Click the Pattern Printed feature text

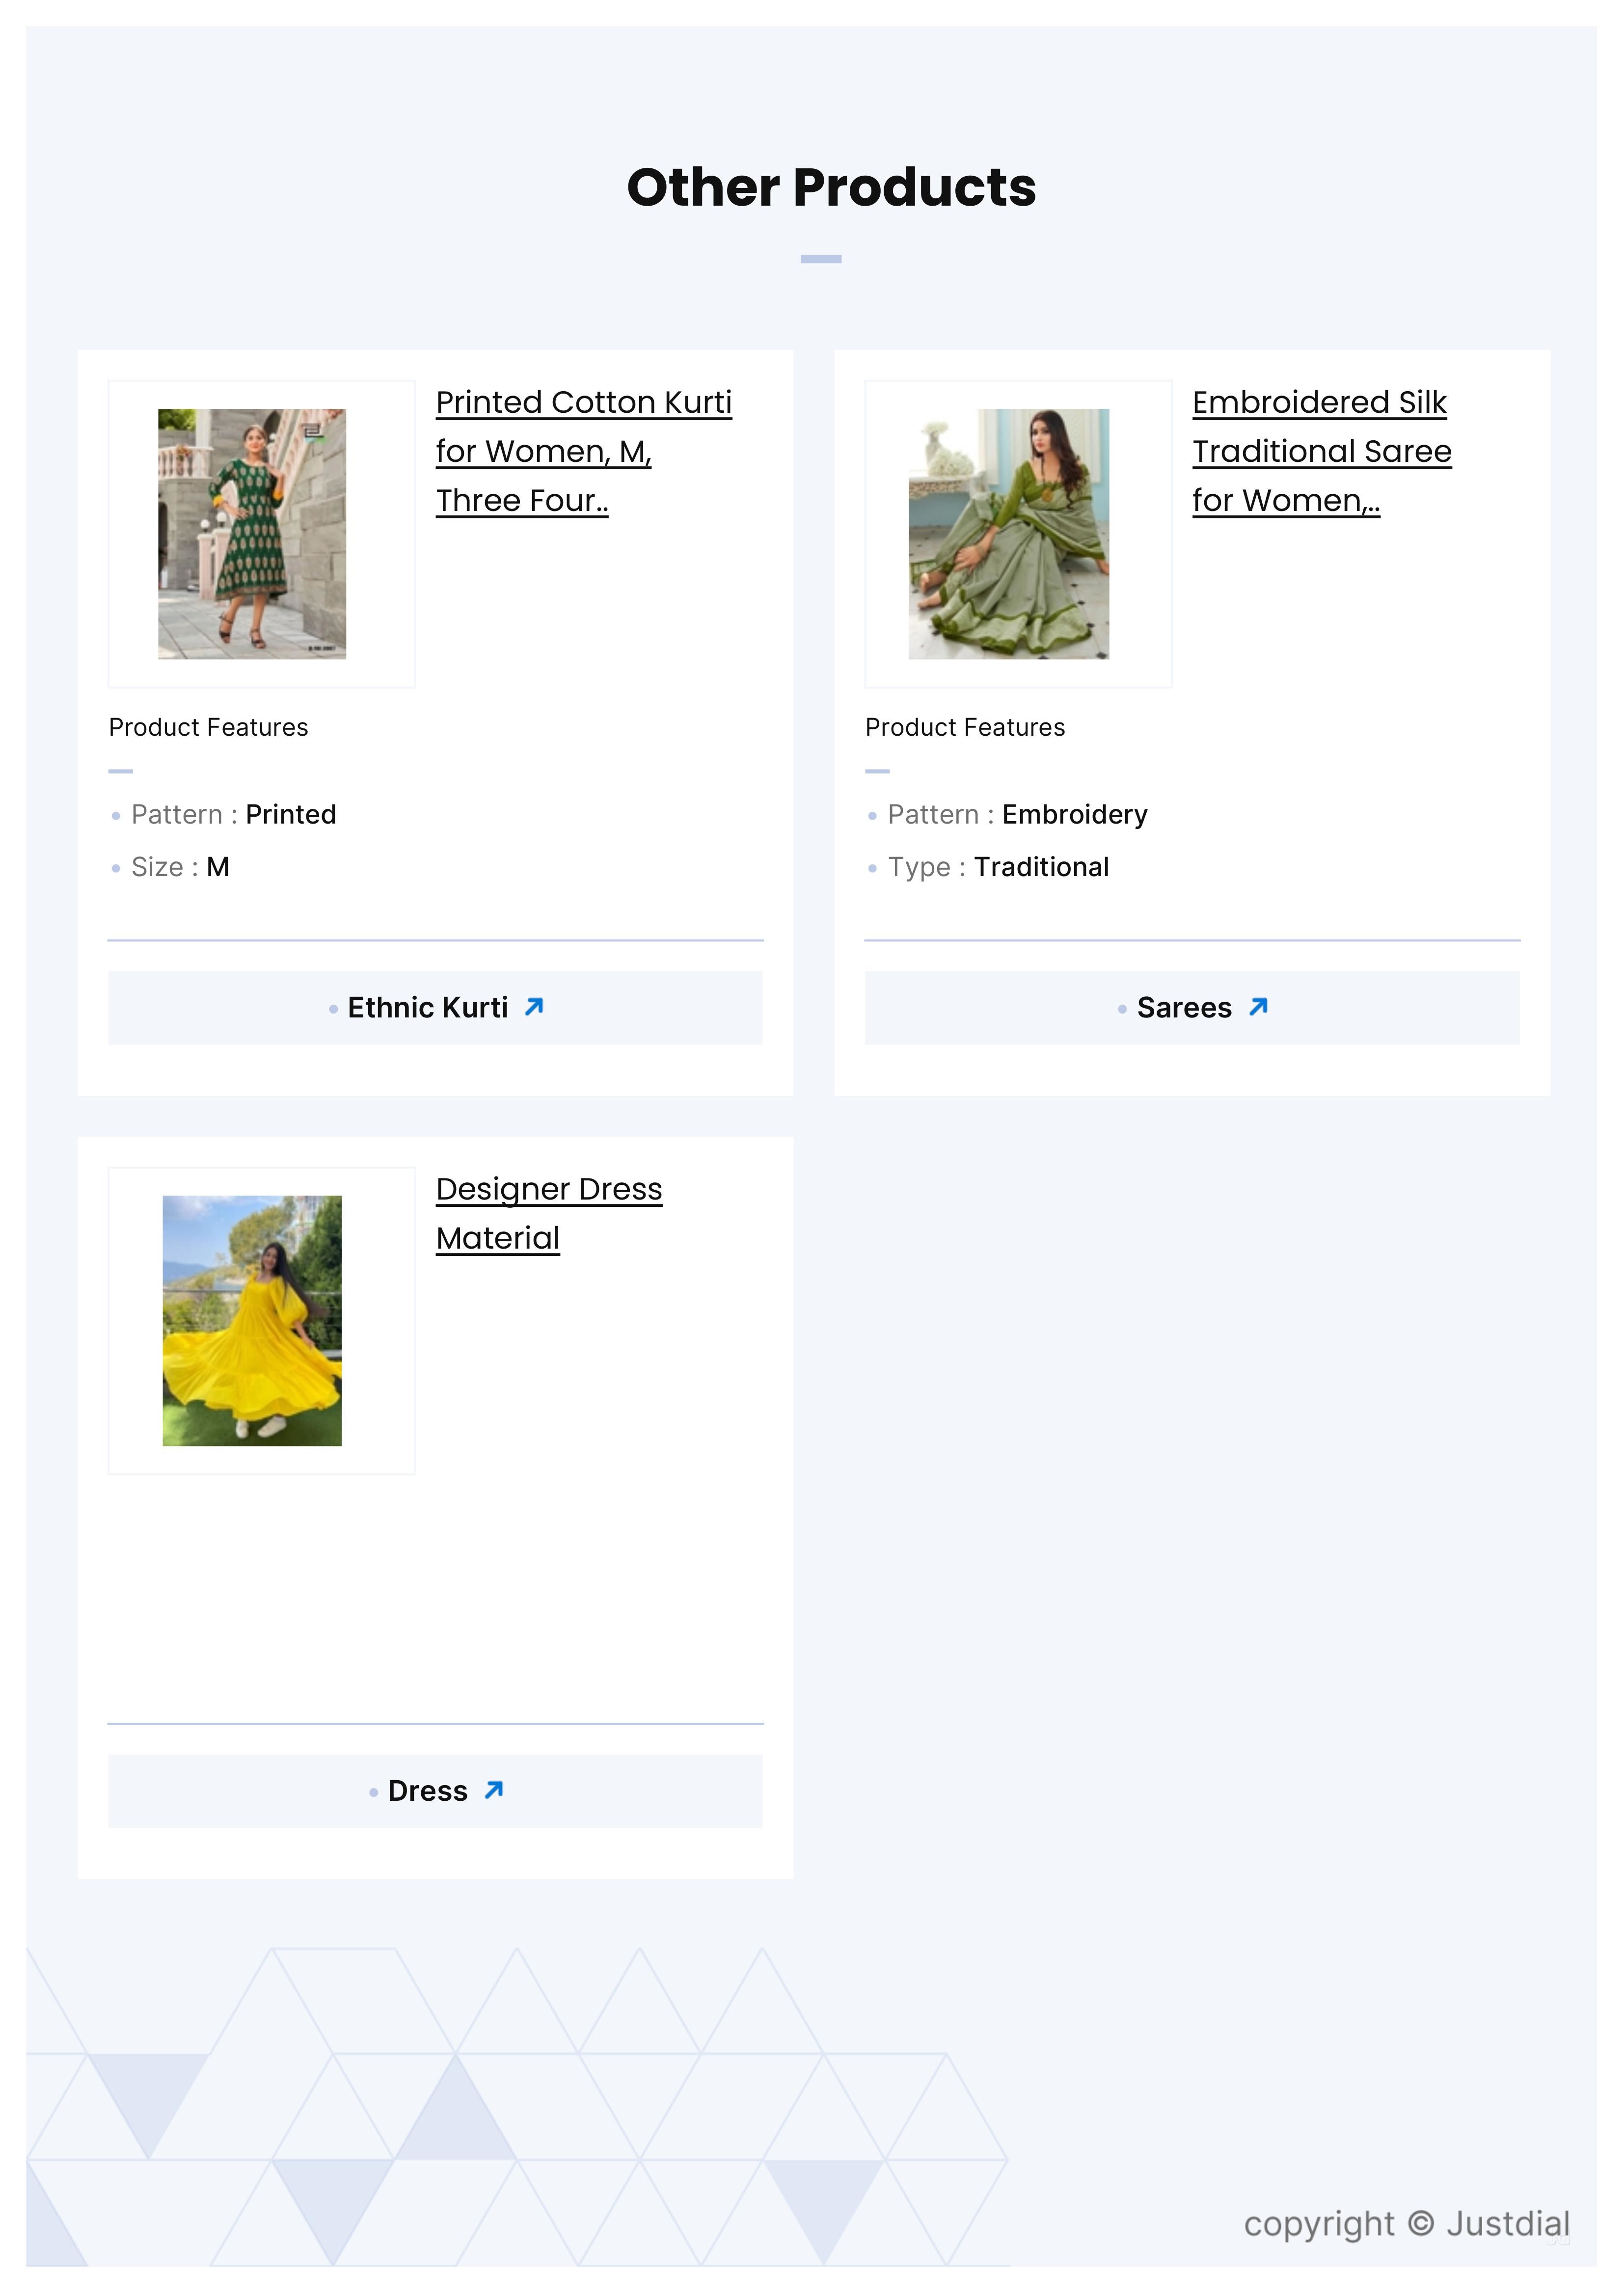tap(234, 814)
